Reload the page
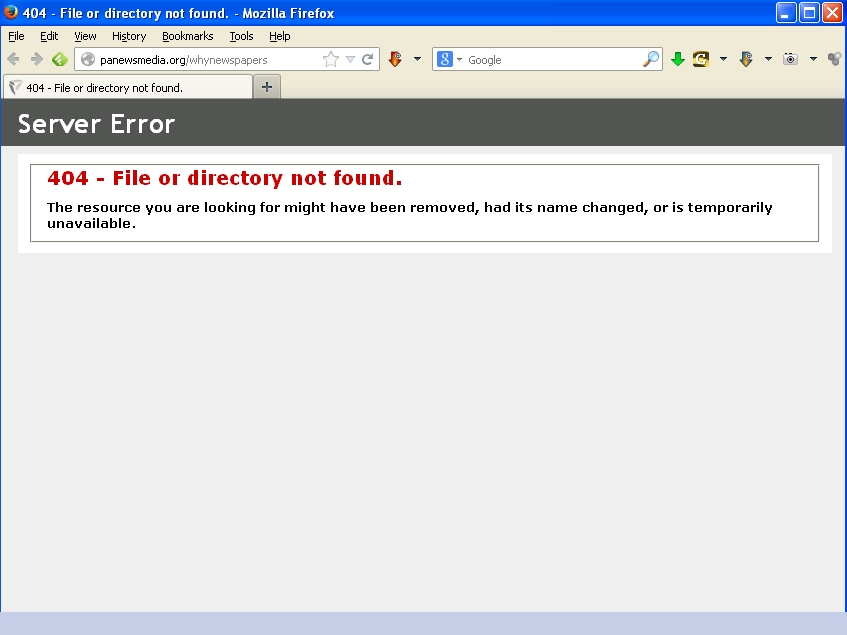Screen dimensions: 847x635 367,59
